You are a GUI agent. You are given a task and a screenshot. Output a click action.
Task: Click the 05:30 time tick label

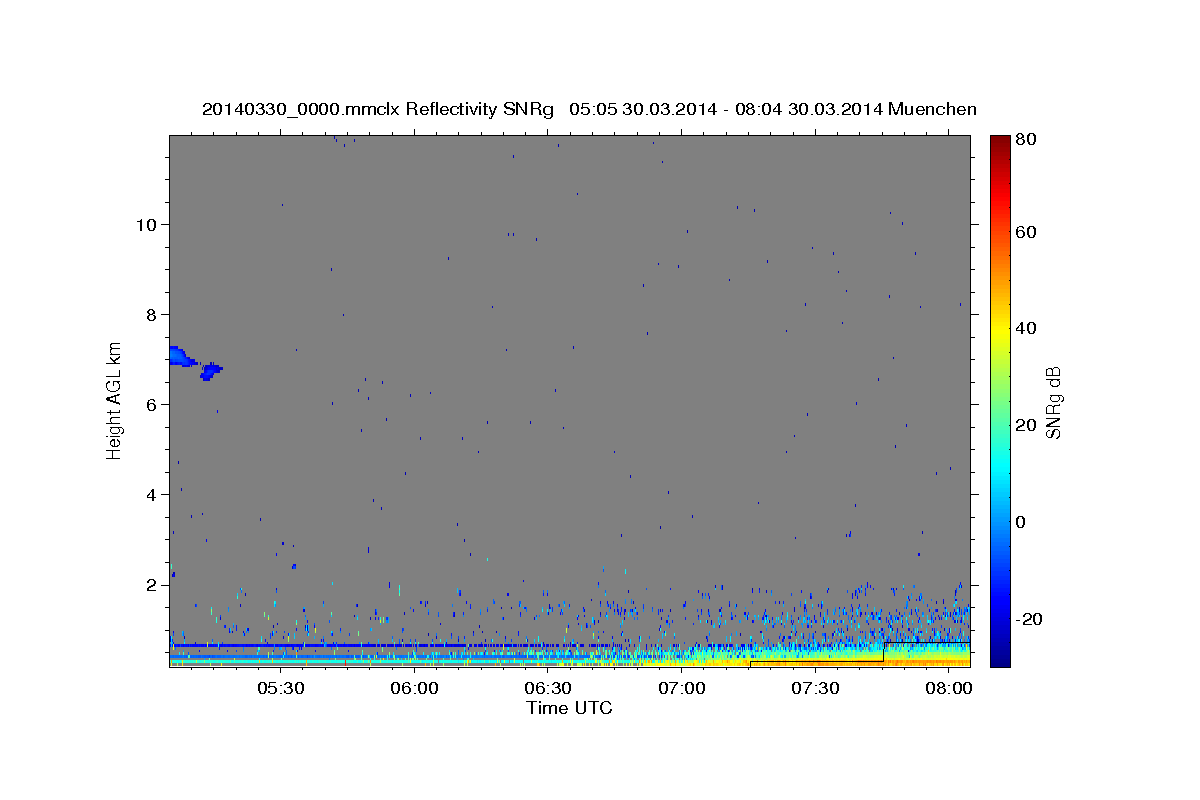[280, 688]
